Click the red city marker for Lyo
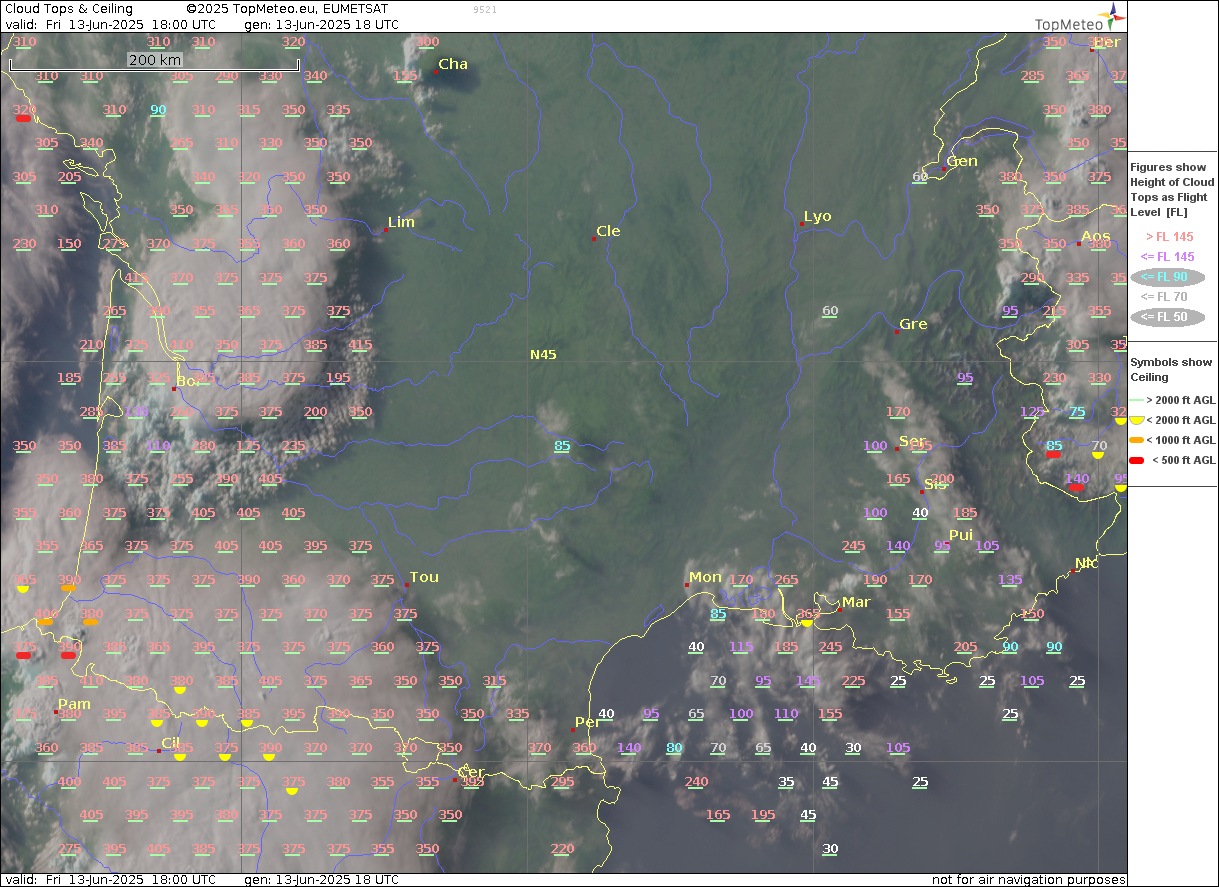Viewport: 1219px width, 887px height. 801,224
